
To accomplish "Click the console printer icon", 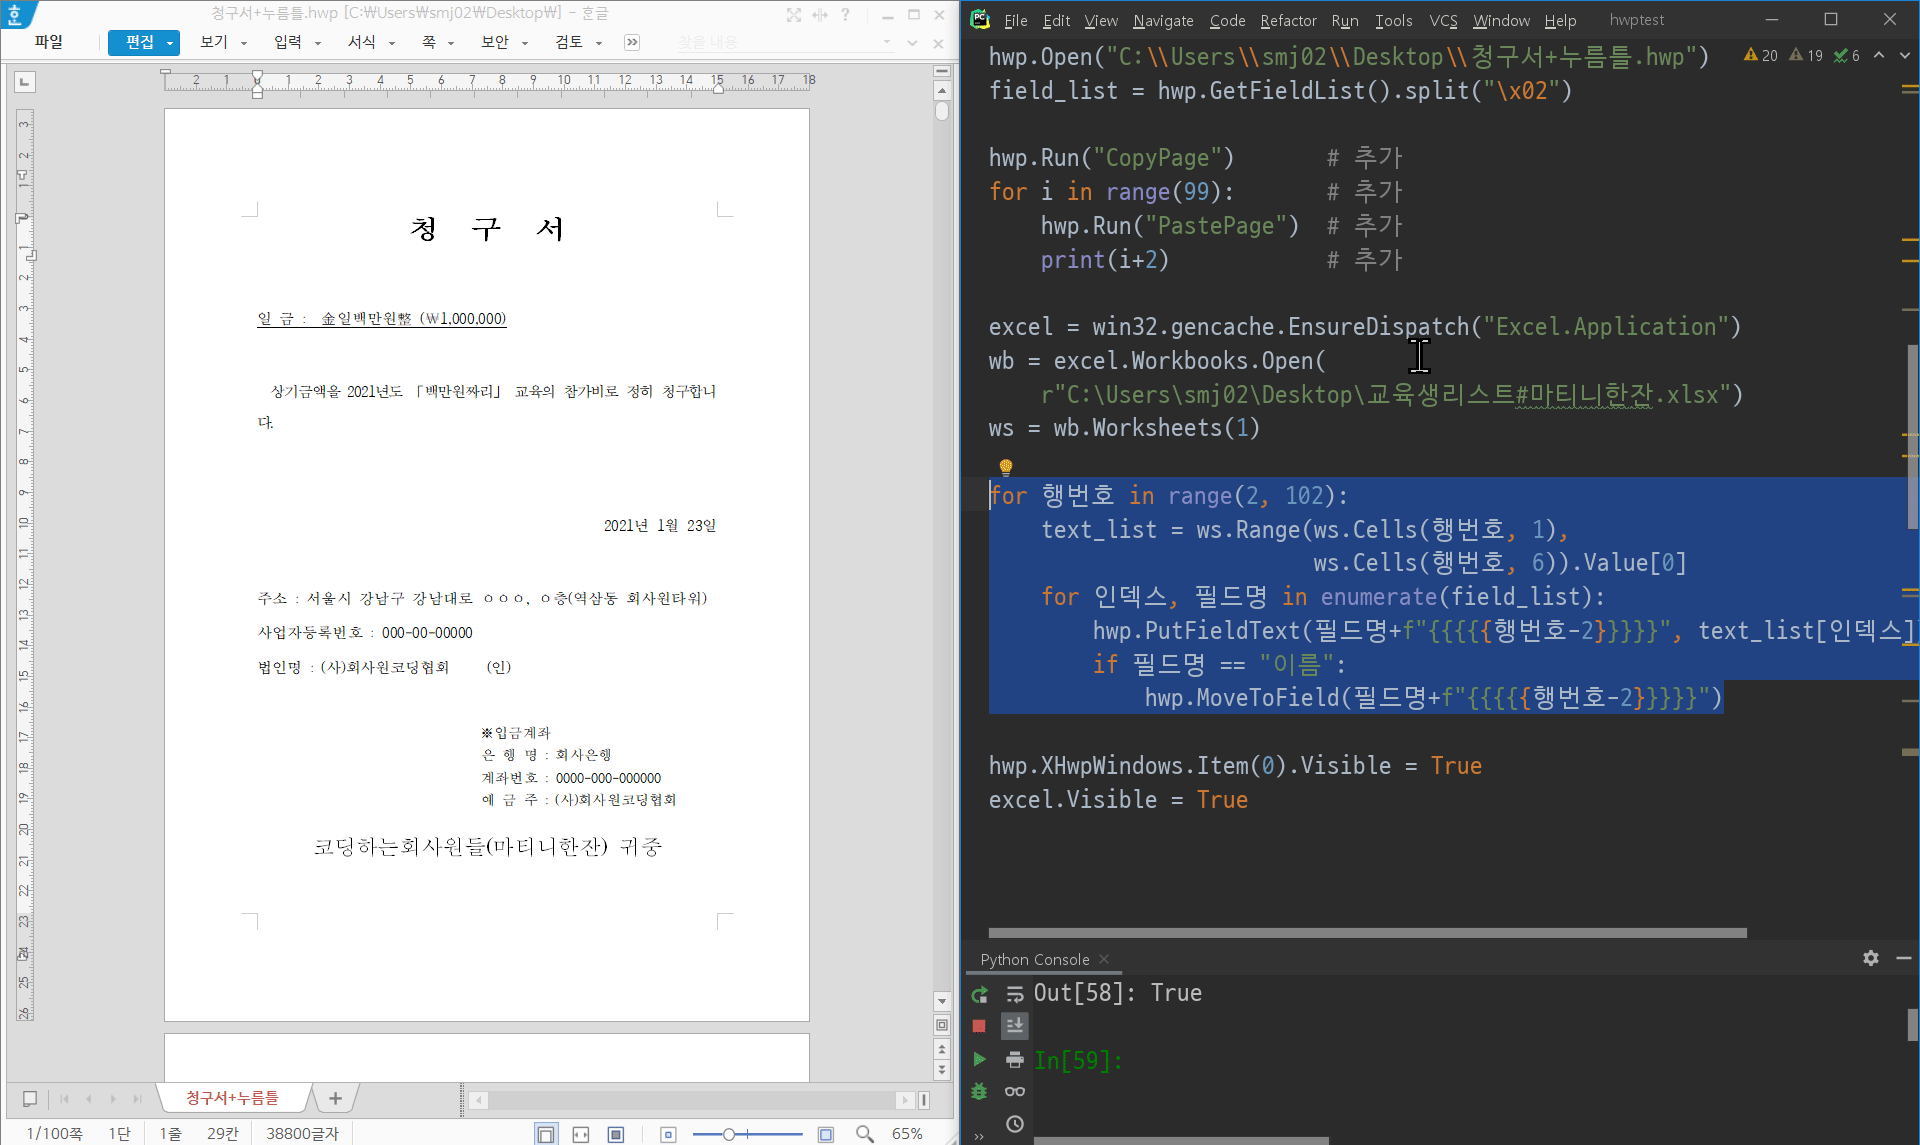I will click(1015, 1059).
